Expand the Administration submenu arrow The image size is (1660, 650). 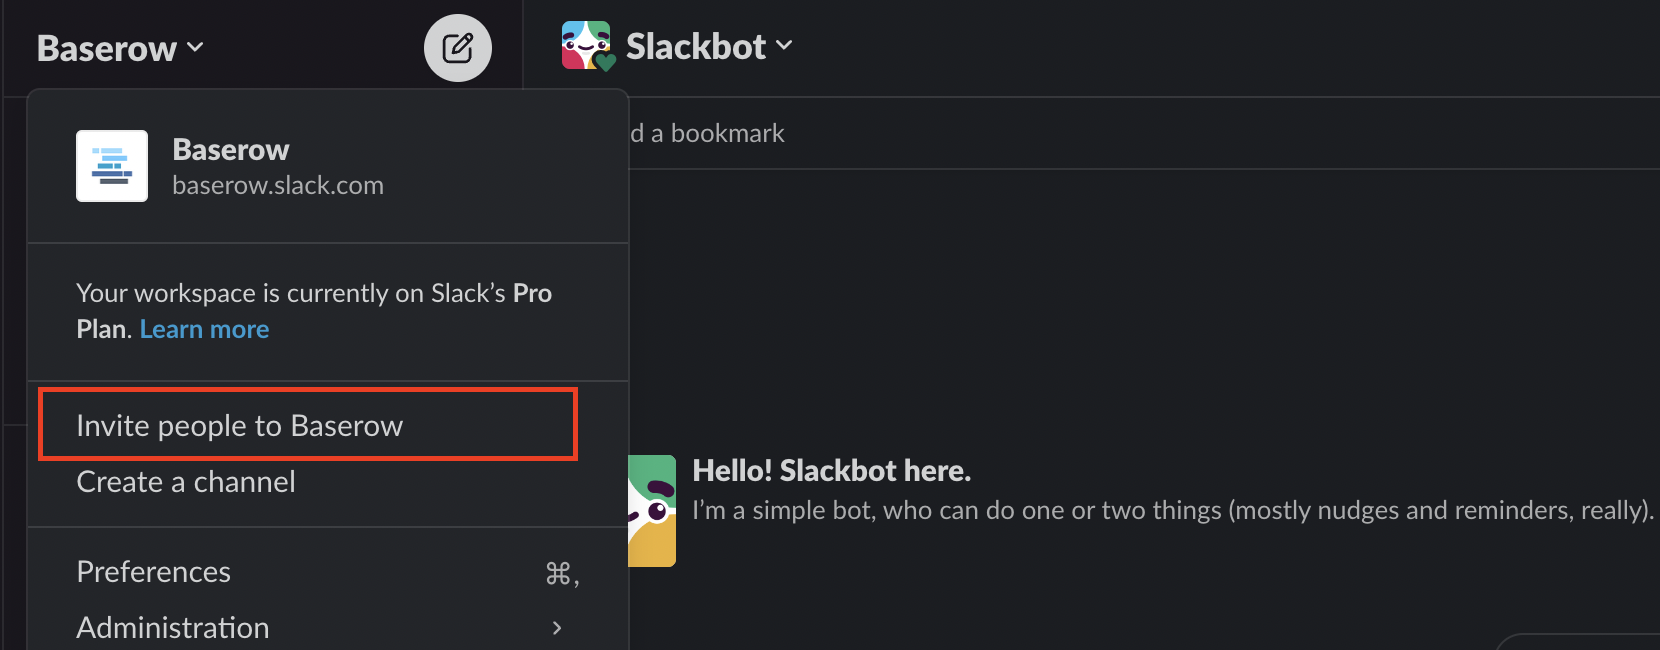[557, 628]
